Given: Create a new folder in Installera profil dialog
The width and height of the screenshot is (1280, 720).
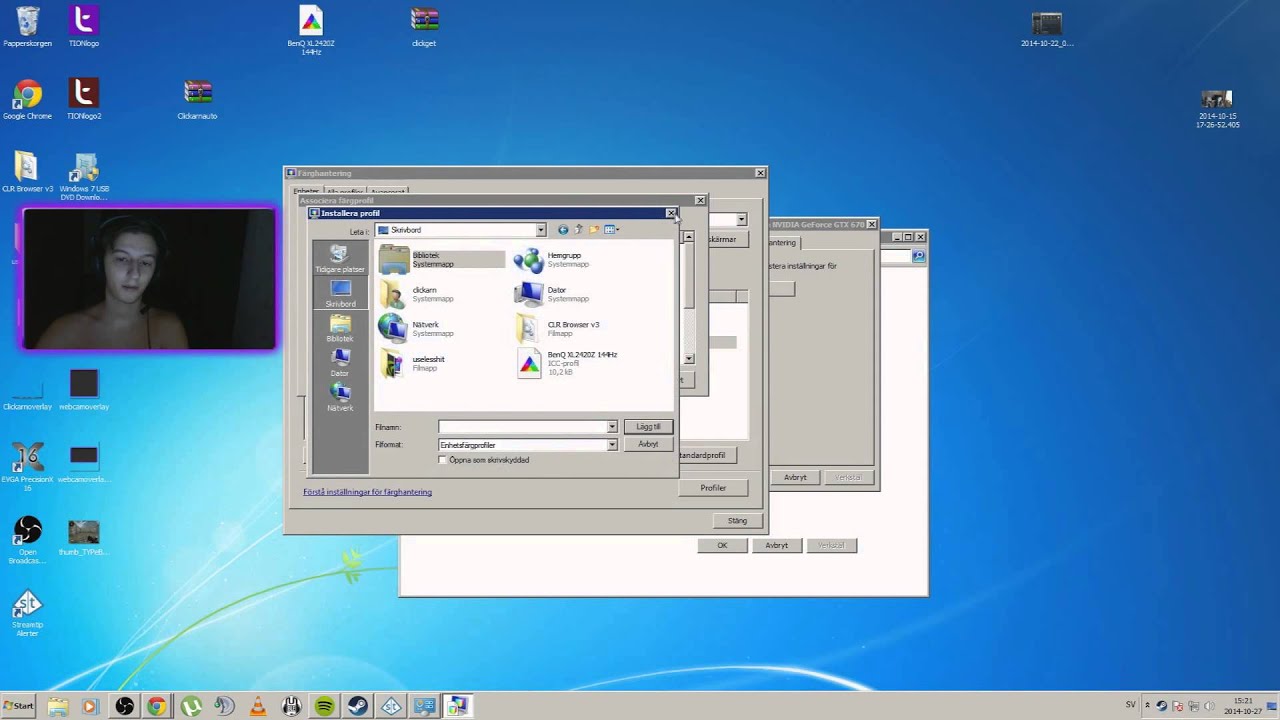Looking at the screenshot, I should coord(593,230).
